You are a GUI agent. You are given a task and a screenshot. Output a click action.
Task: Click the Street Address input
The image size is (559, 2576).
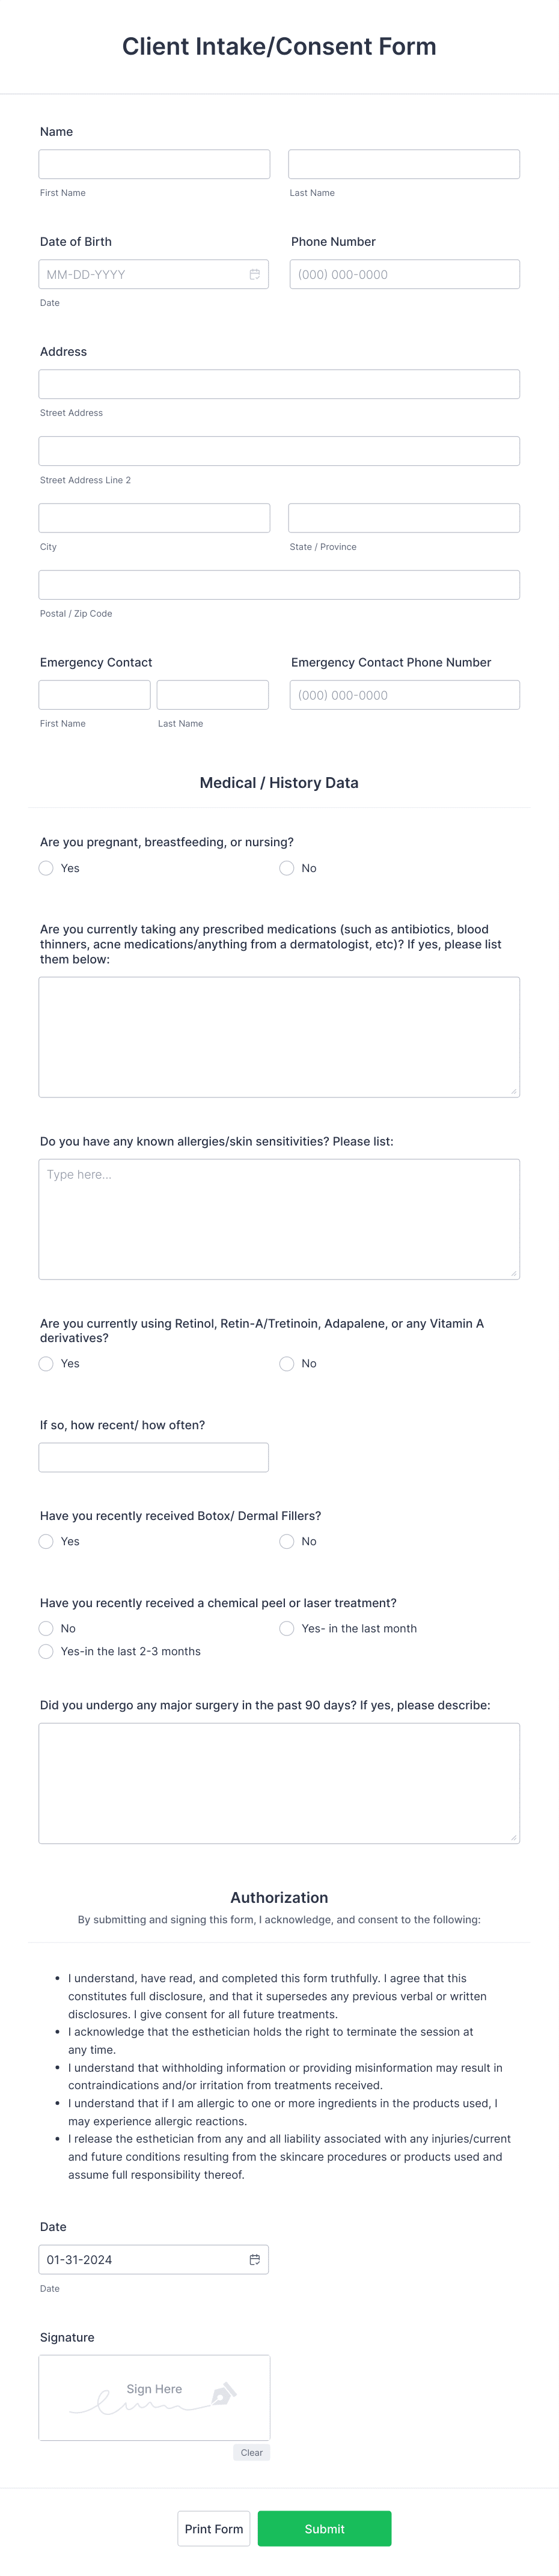point(279,383)
